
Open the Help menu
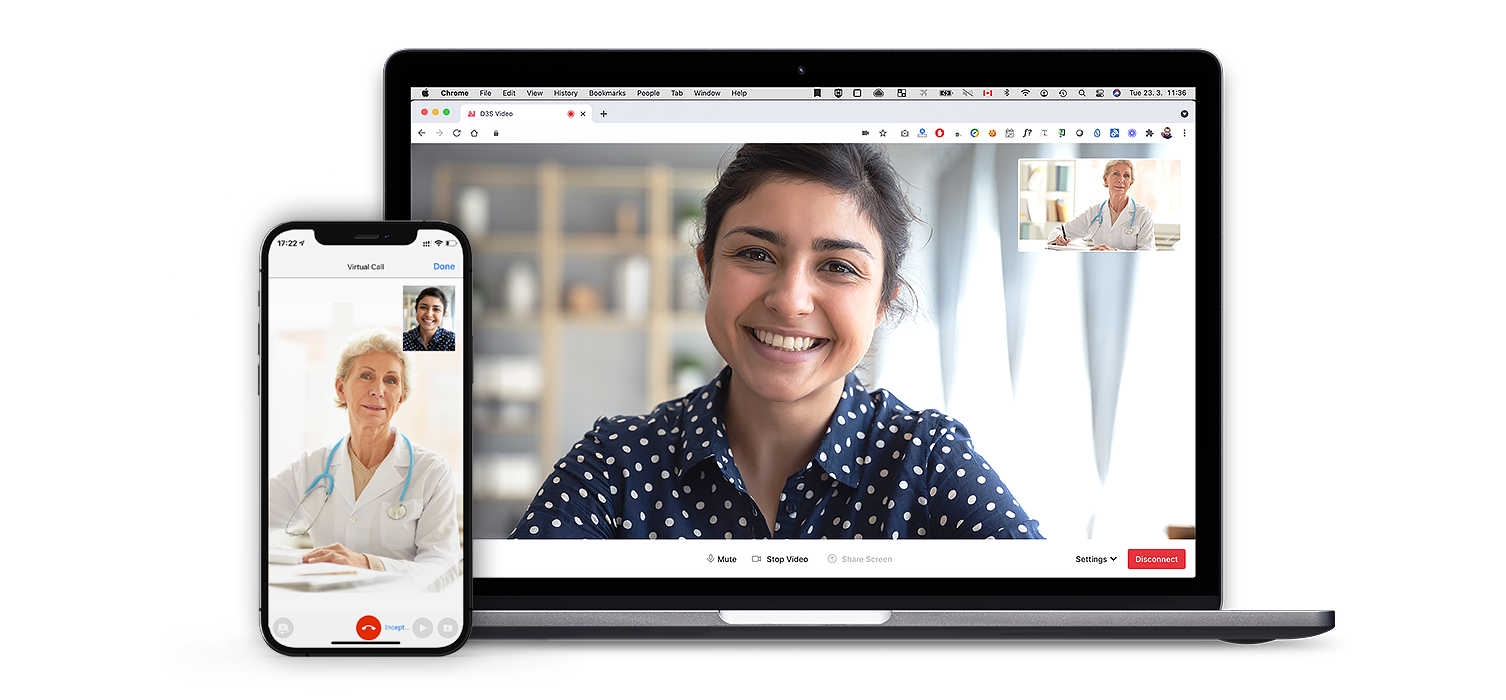point(739,93)
